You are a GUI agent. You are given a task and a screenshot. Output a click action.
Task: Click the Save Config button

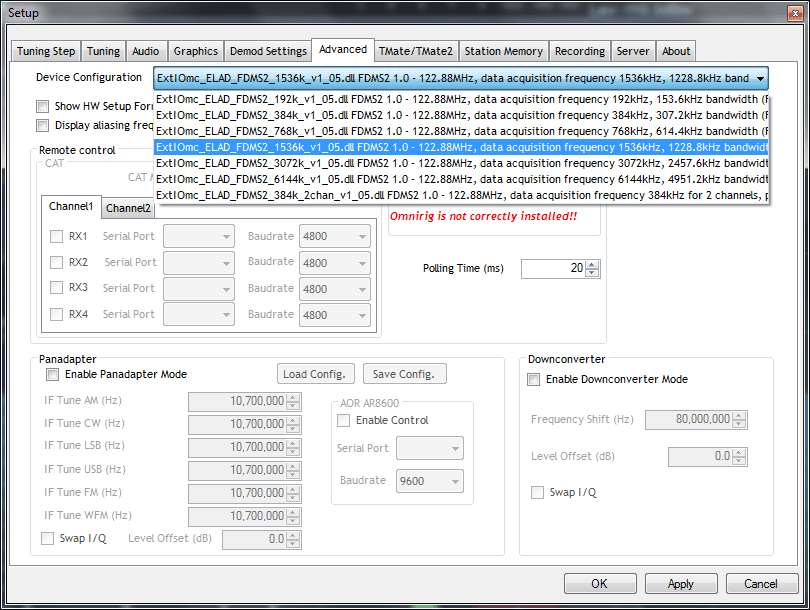(404, 373)
